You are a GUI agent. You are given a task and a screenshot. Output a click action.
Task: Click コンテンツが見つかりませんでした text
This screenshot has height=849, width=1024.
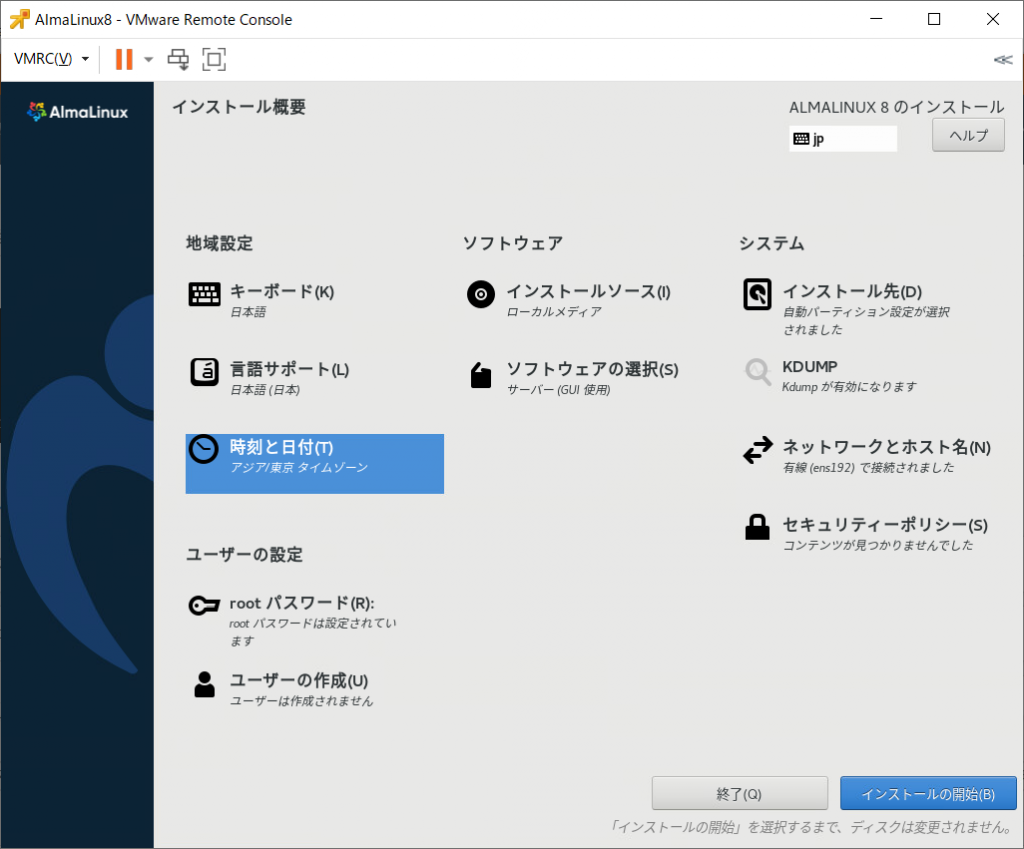coord(878,545)
